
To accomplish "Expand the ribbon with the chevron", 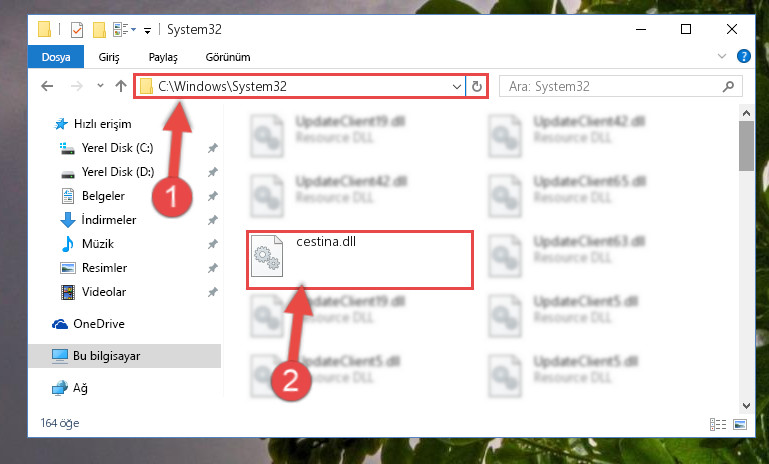I will tap(721, 56).
